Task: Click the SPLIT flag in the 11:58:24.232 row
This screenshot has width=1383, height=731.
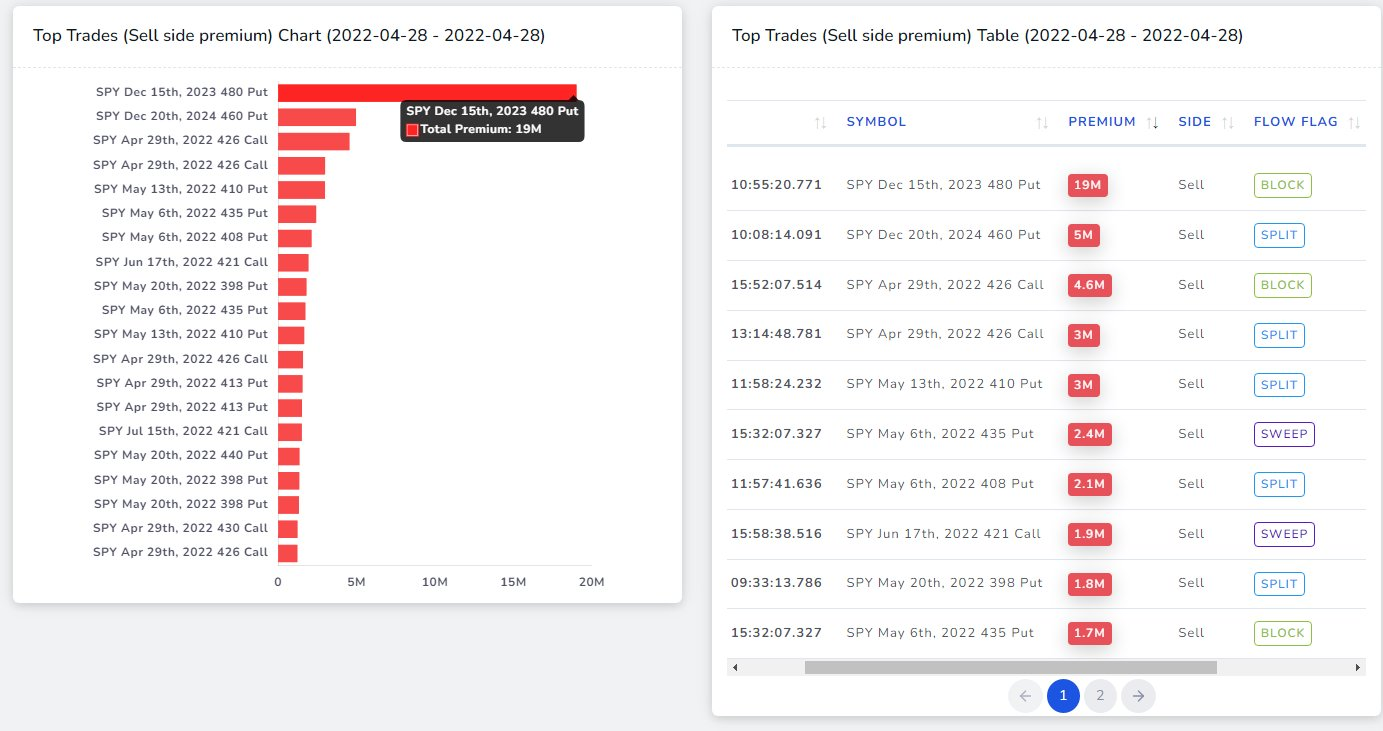Action: point(1279,384)
